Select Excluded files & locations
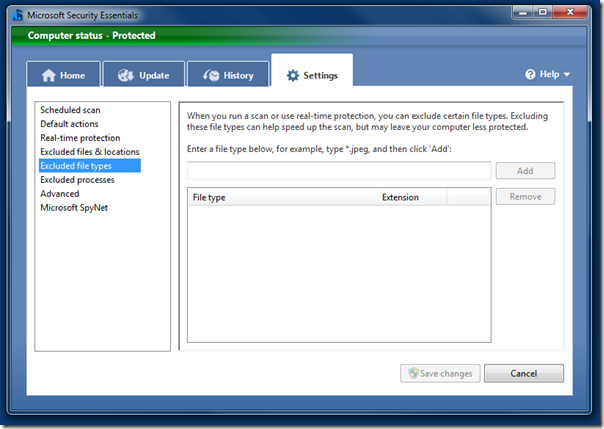 pos(90,151)
